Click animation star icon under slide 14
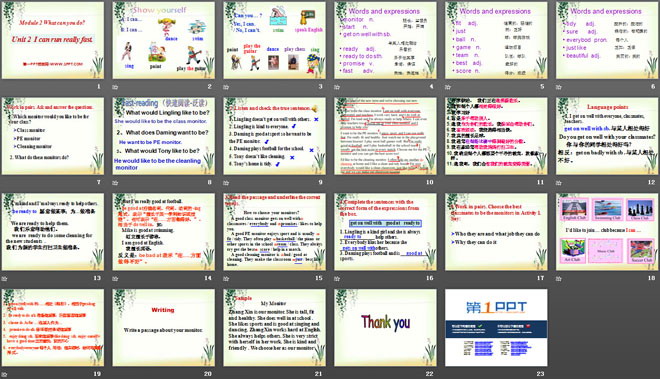660x379 pixels. [115, 278]
